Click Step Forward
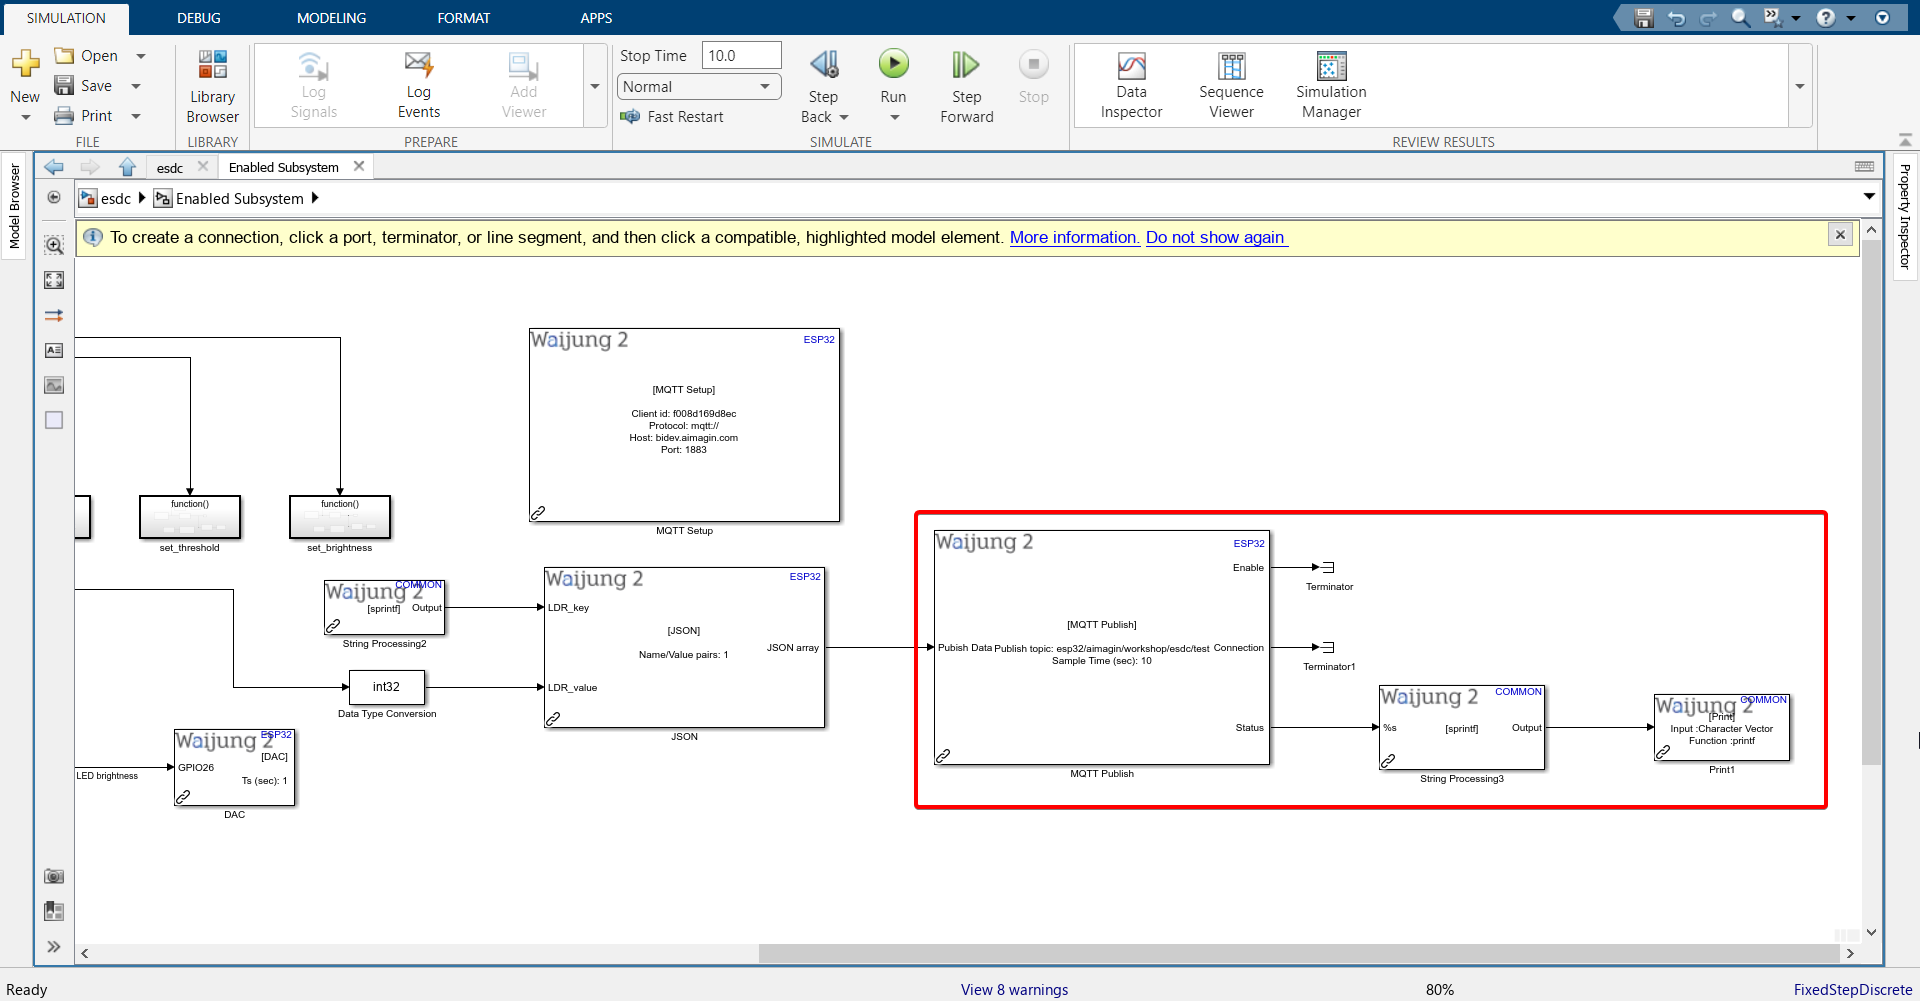Screen dimensions: 1920x1001 click(966, 86)
